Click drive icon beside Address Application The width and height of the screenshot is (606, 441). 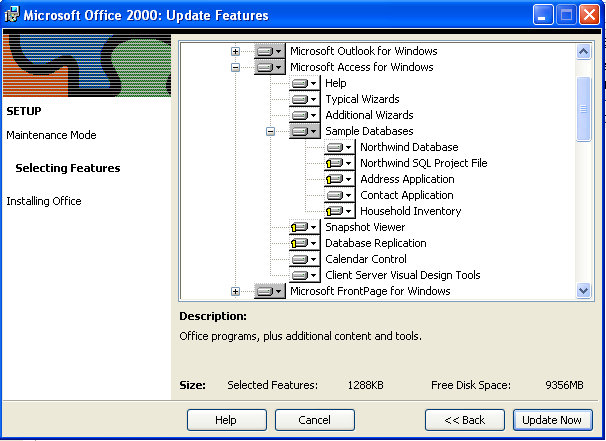coord(339,179)
